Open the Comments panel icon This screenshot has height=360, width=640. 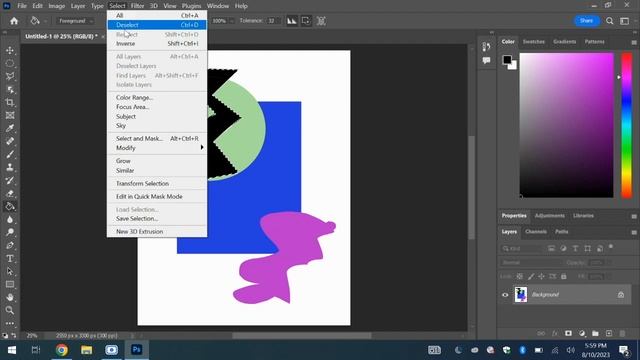pyautogui.click(x=486, y=60)
